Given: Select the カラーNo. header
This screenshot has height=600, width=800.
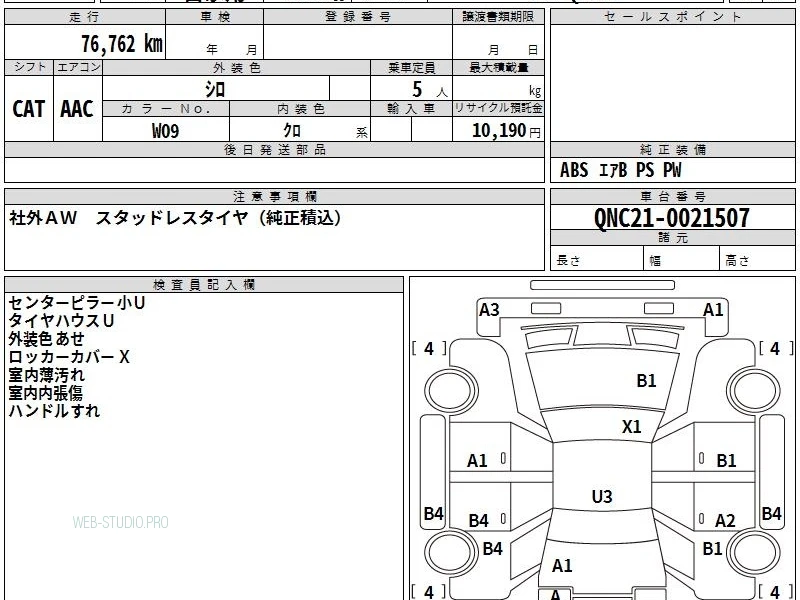Looking at the screenshot, I should click(166, 109).
